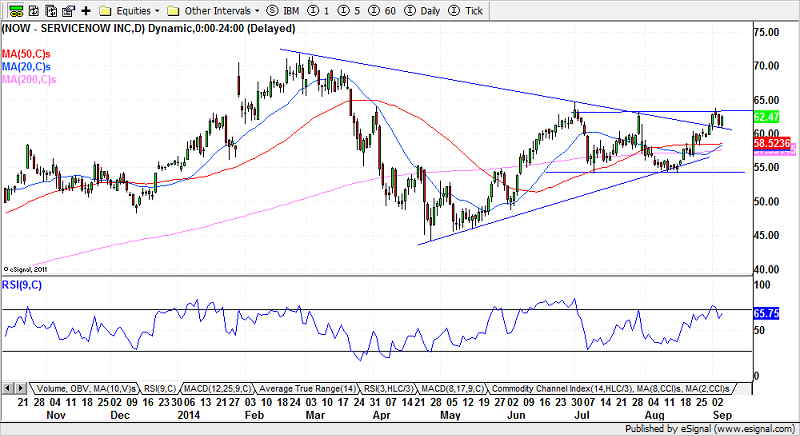Click the green linked-windows icon in toolbar

16,10
